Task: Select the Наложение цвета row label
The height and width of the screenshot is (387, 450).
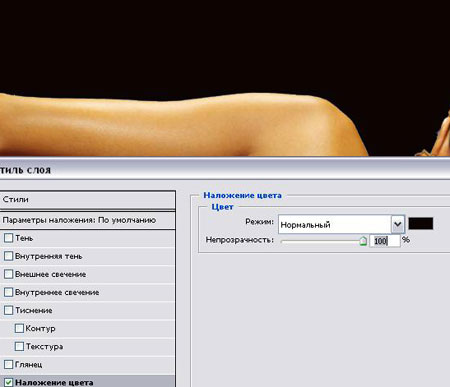Action: (54, 383)
